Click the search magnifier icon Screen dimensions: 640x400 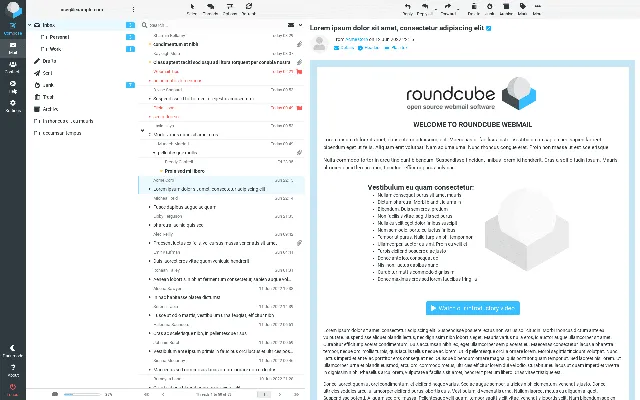pyautogui.click(x=144, y=25)
